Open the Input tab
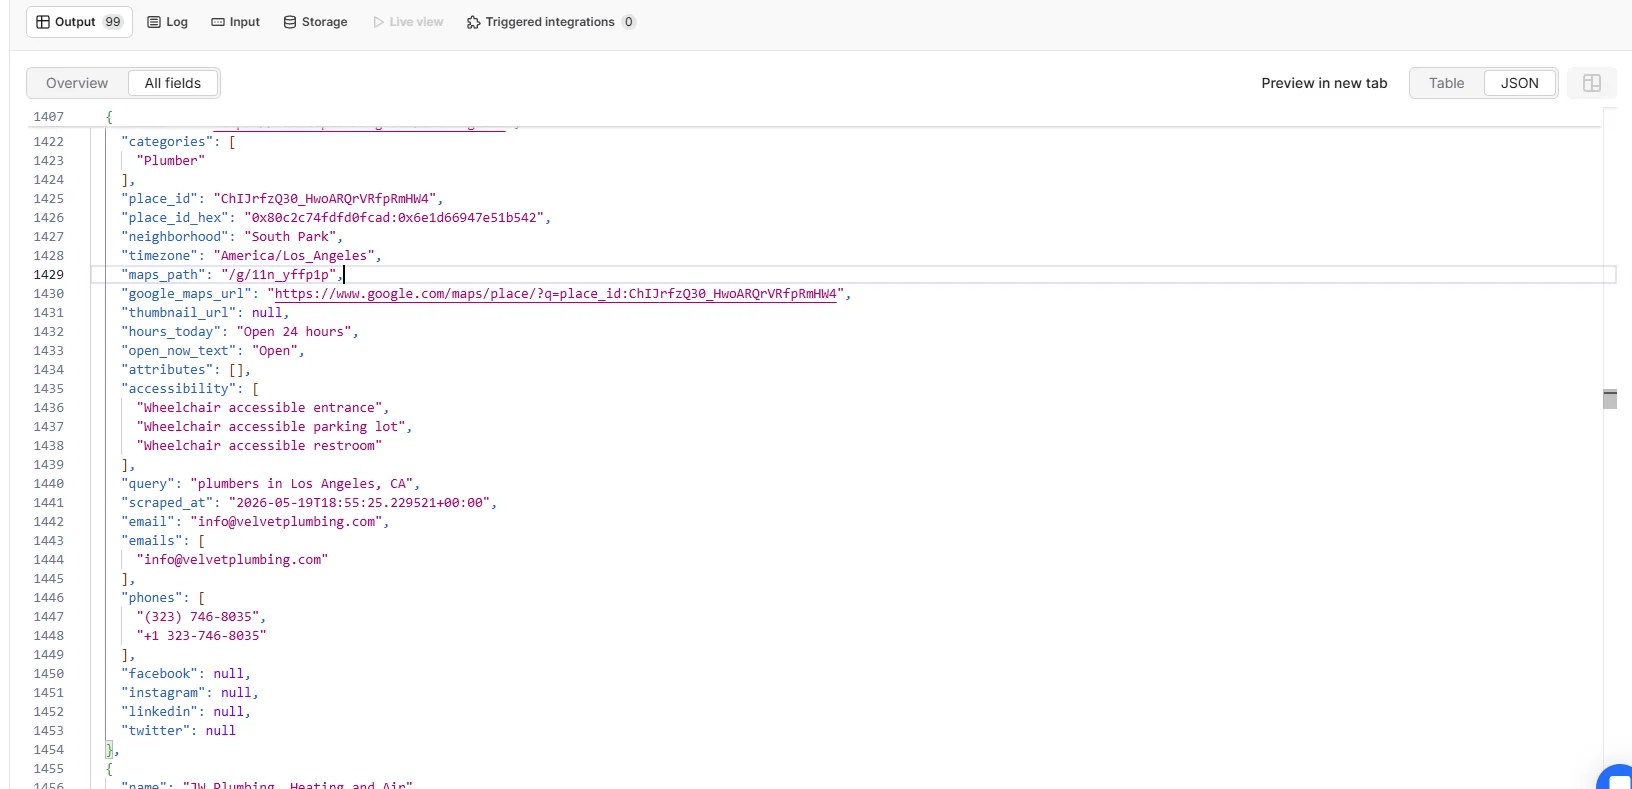 click(235, 22)
